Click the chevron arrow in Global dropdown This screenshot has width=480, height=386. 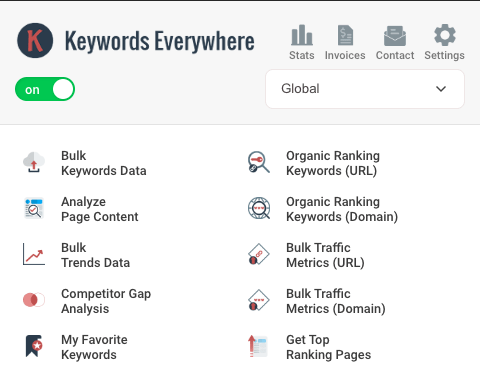point(441,89)
